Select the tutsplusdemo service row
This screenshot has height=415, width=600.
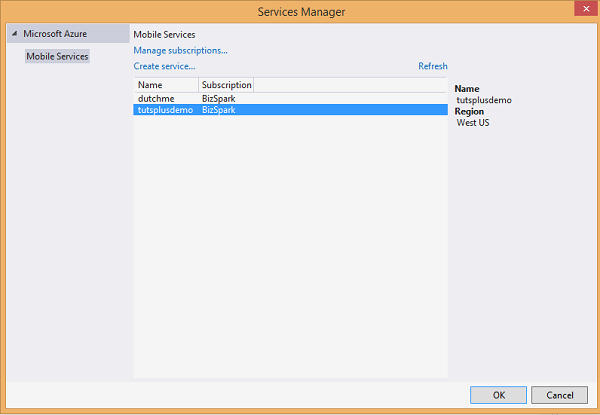(x=290, y=110)
